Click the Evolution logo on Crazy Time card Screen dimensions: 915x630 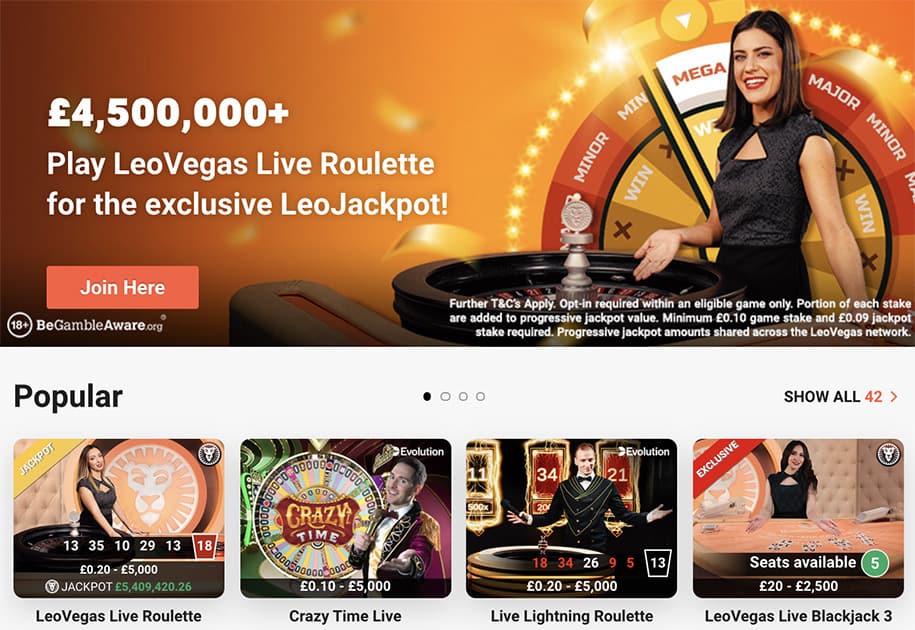417,452
